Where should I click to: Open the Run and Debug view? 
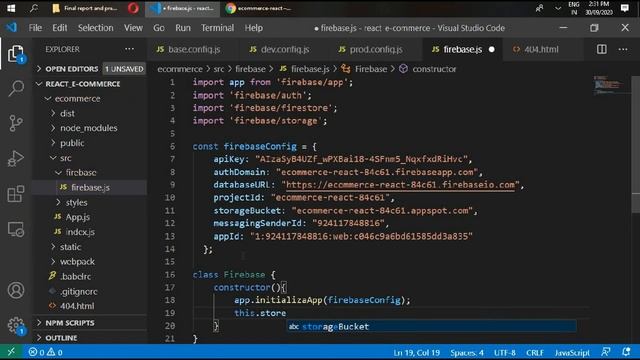(16, 158)
